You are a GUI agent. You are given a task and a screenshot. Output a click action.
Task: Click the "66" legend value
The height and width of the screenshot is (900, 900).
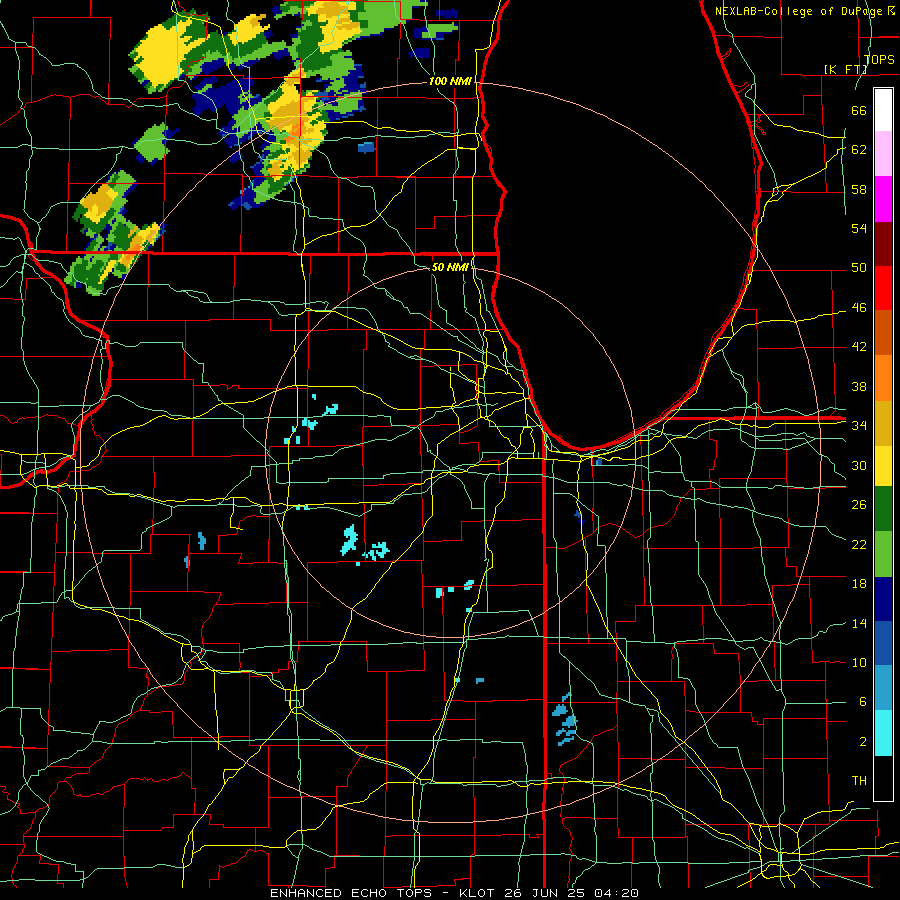(859, 110)
